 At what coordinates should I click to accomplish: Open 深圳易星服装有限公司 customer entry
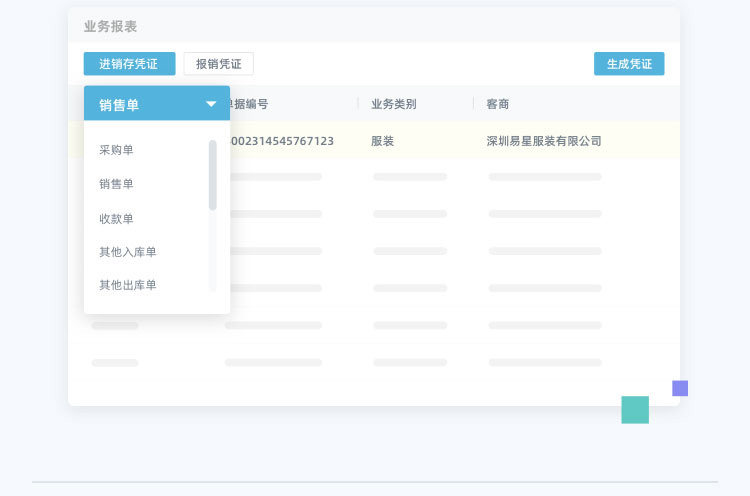[544, 141]
